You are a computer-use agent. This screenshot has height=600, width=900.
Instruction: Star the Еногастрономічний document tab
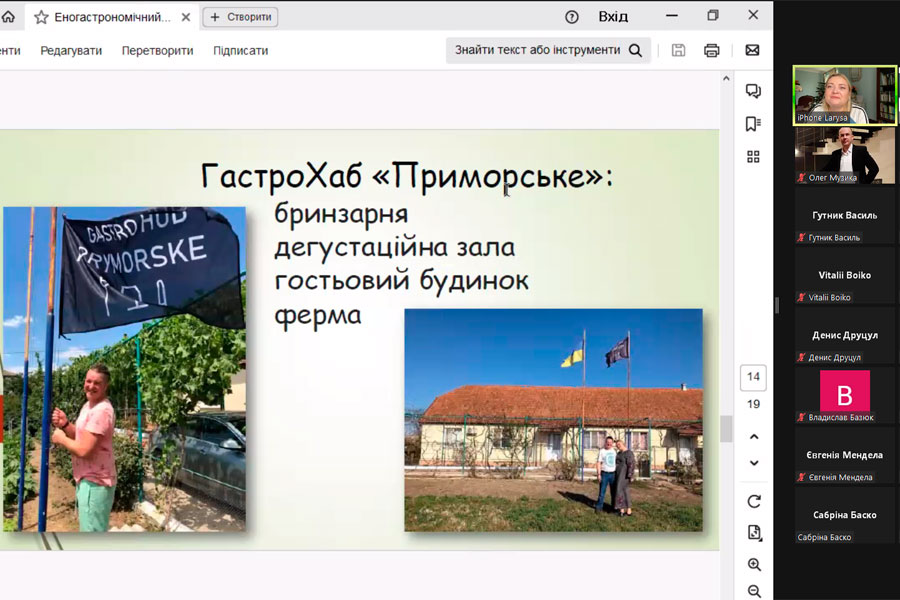(x=41, y=17)
